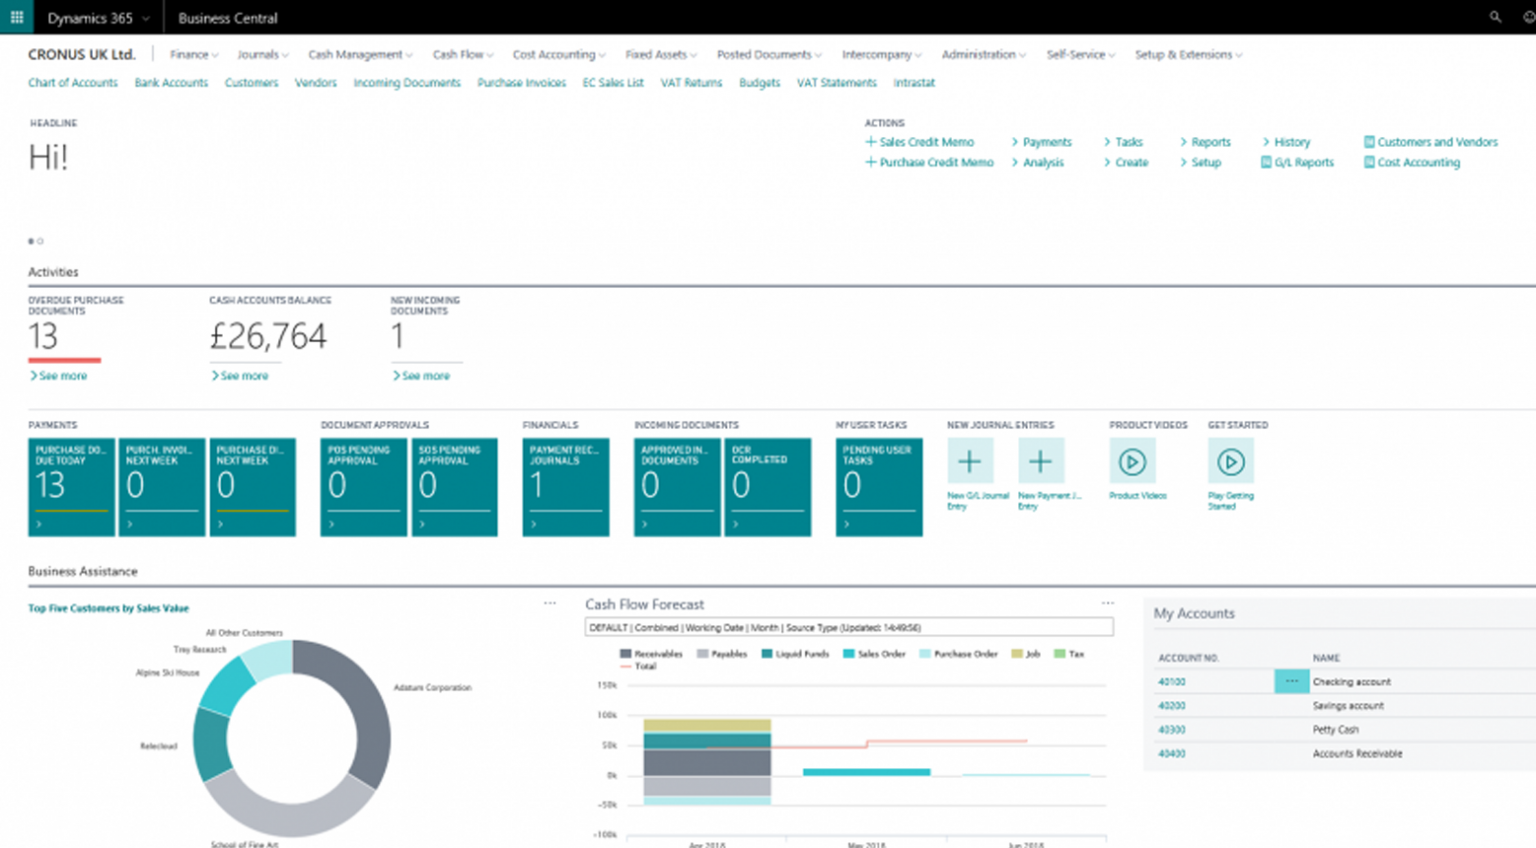Click the Play Getting Started icon
The image size is (1536, 848).
(1231, 461)
